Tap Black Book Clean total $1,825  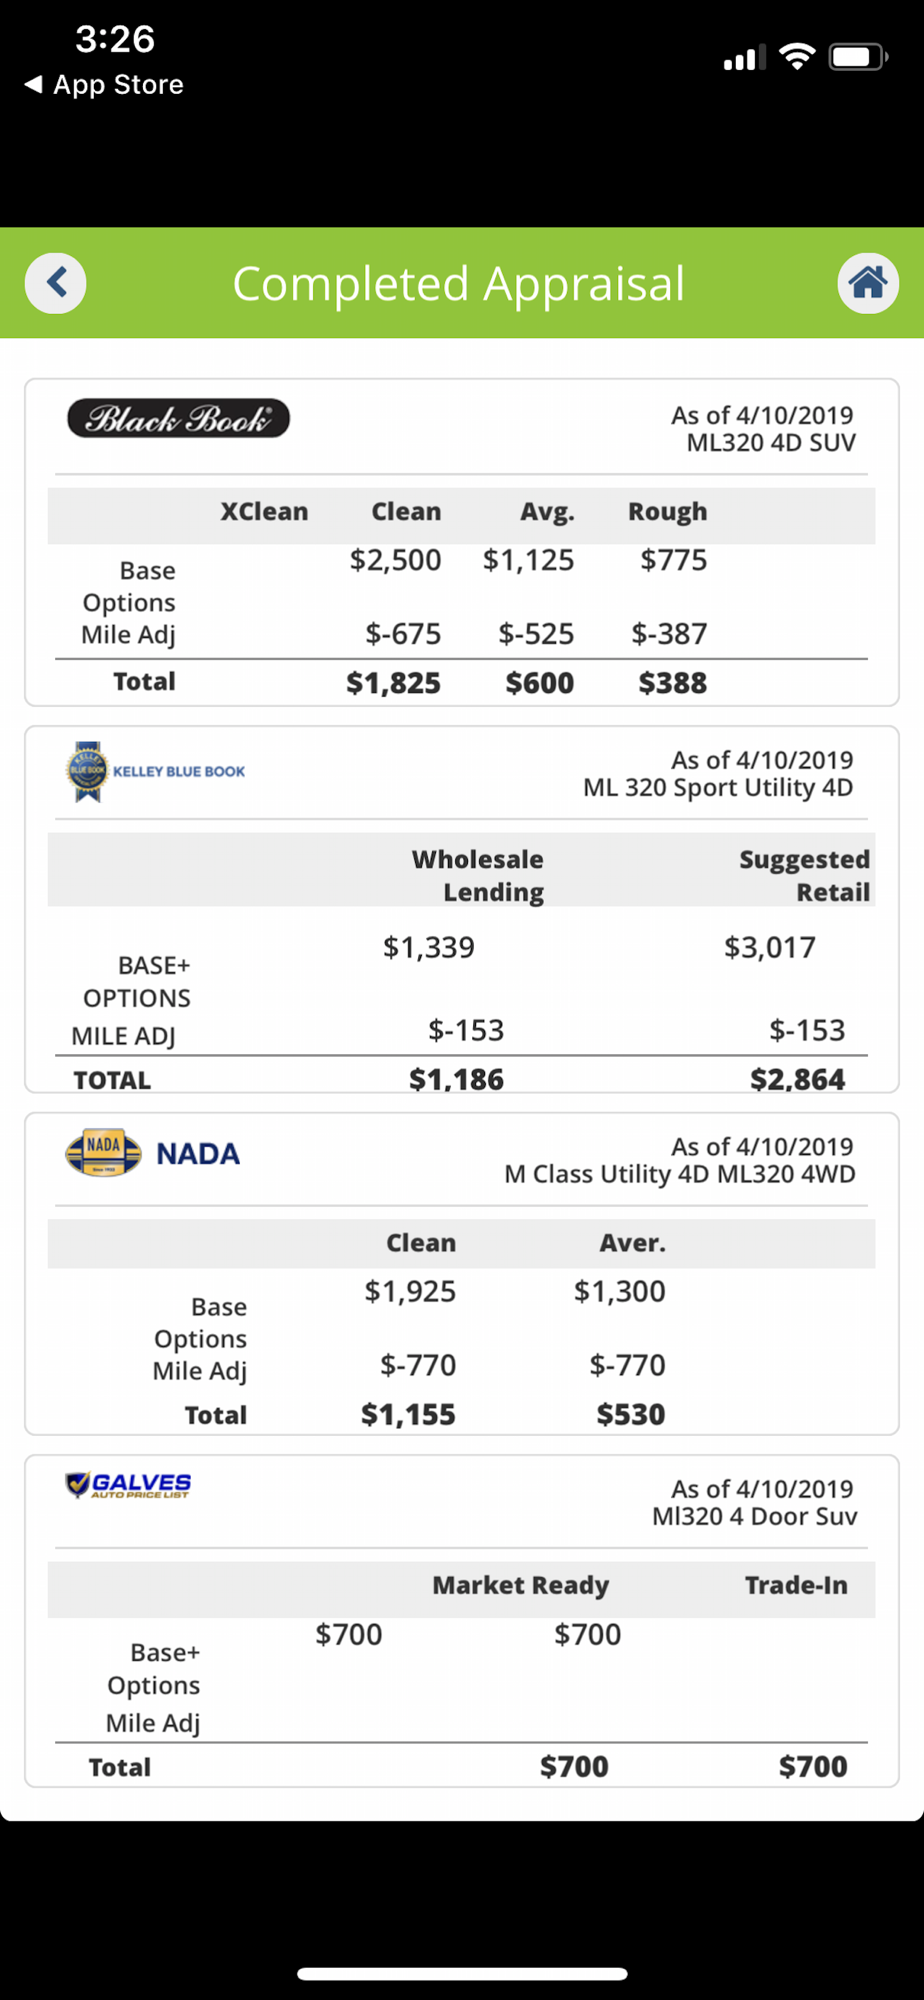coord(393,683)
